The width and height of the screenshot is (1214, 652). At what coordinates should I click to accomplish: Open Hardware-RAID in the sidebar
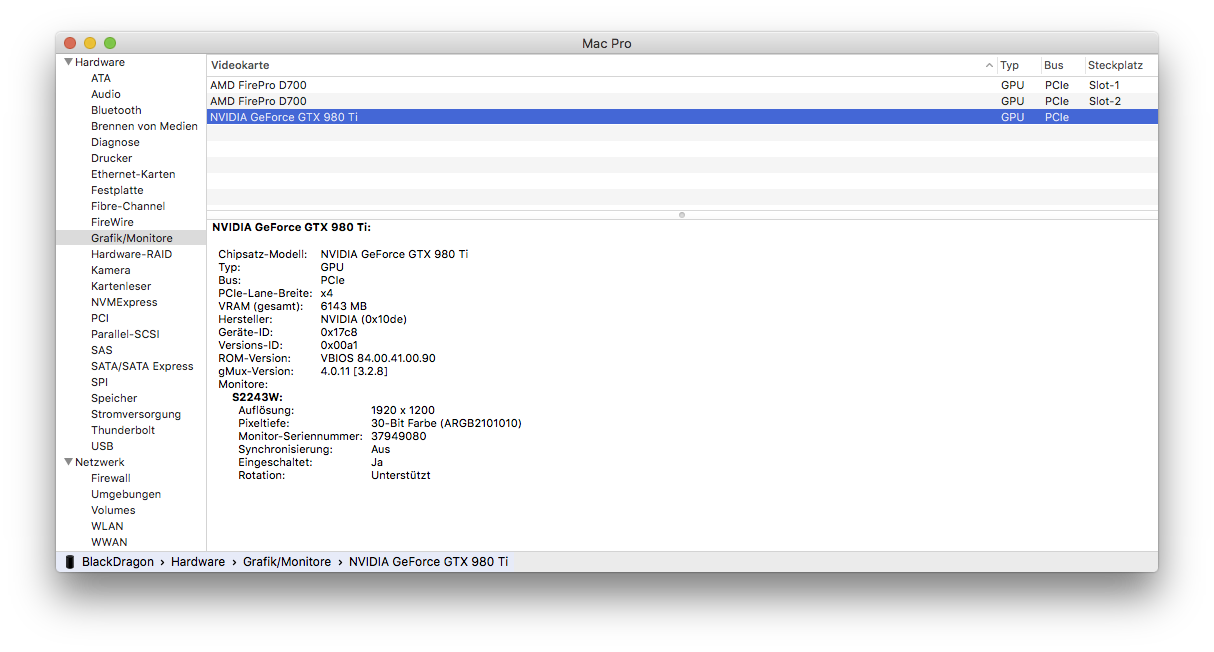(131, 254)
